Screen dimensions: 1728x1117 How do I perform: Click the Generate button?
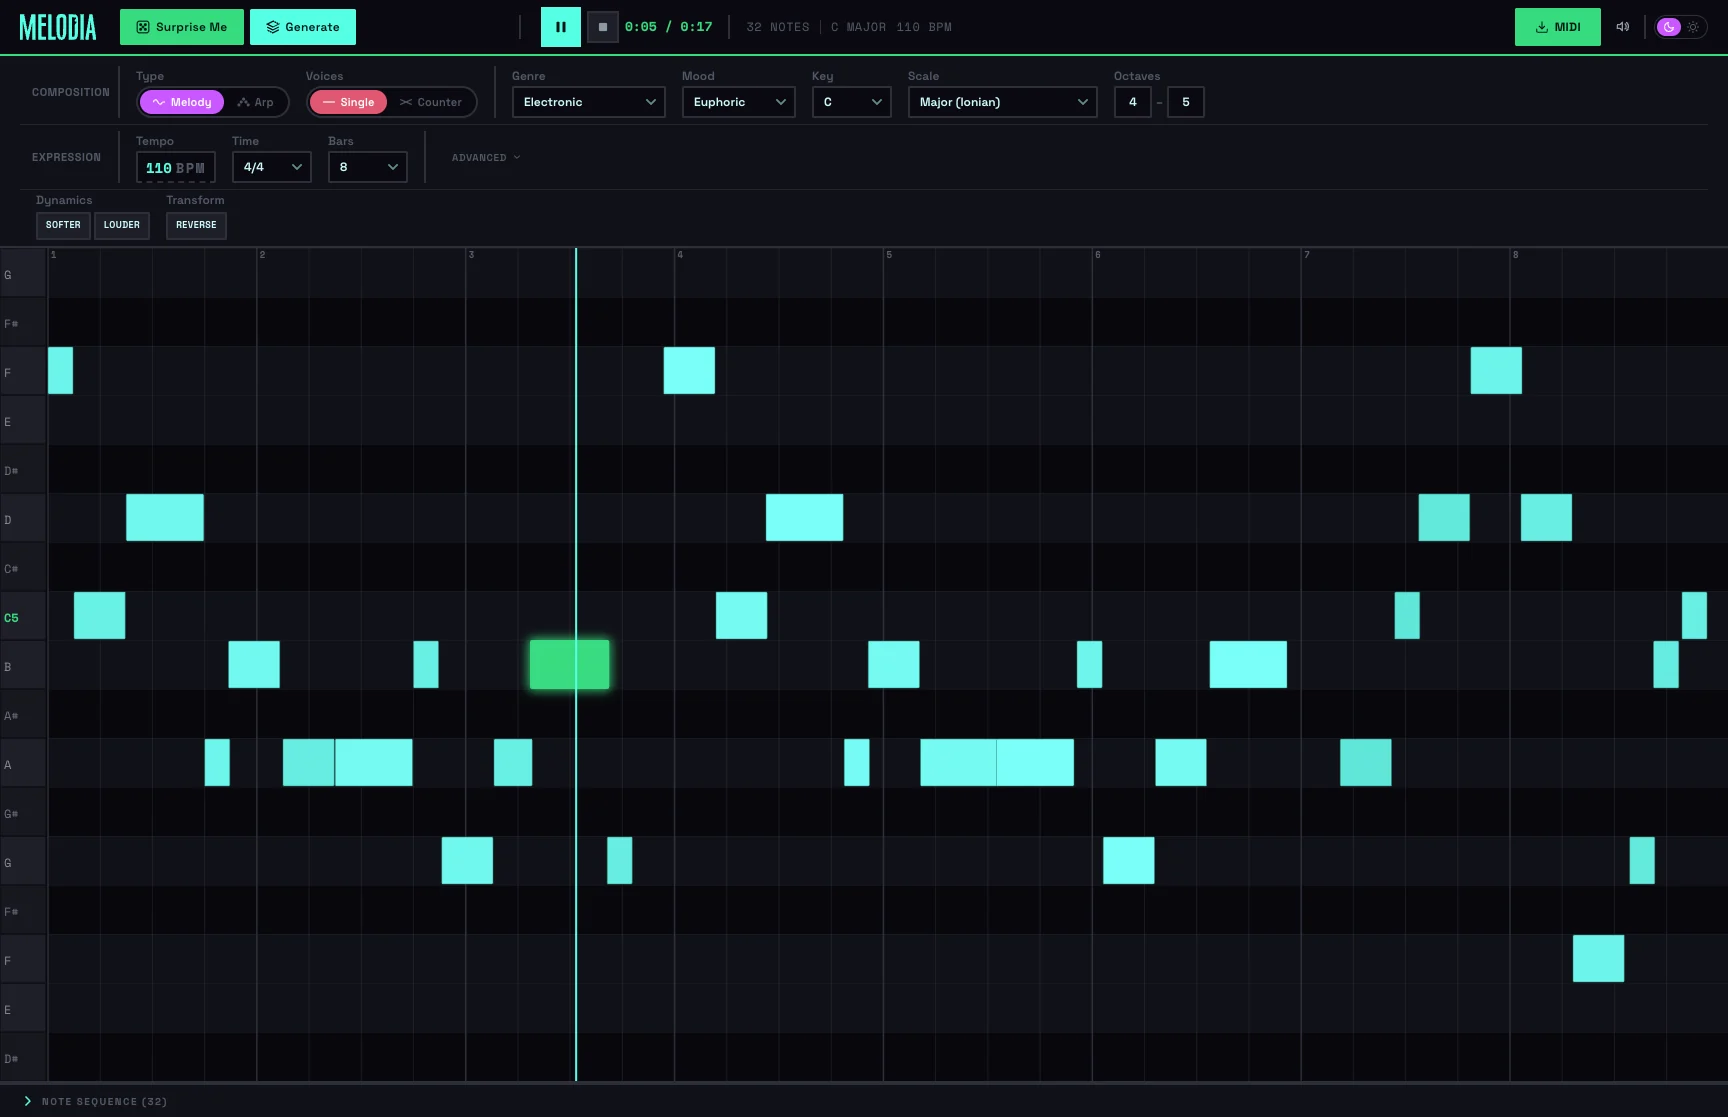point(303,27)
